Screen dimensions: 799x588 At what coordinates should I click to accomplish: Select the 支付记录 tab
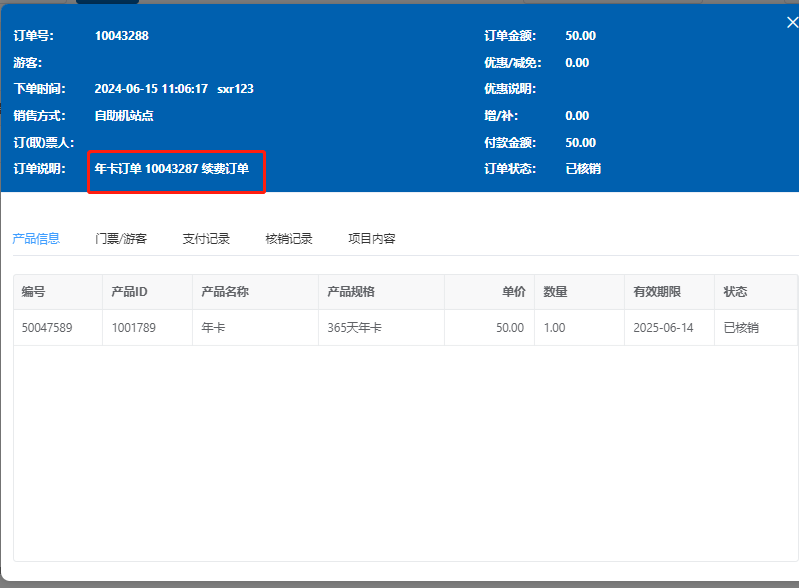[206, 239]
